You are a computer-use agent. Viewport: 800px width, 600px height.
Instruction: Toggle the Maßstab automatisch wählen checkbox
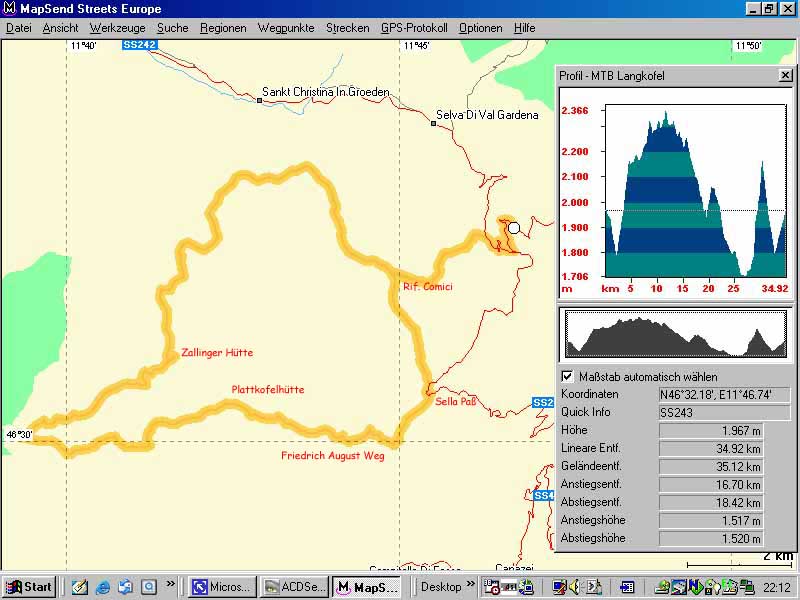567,377
